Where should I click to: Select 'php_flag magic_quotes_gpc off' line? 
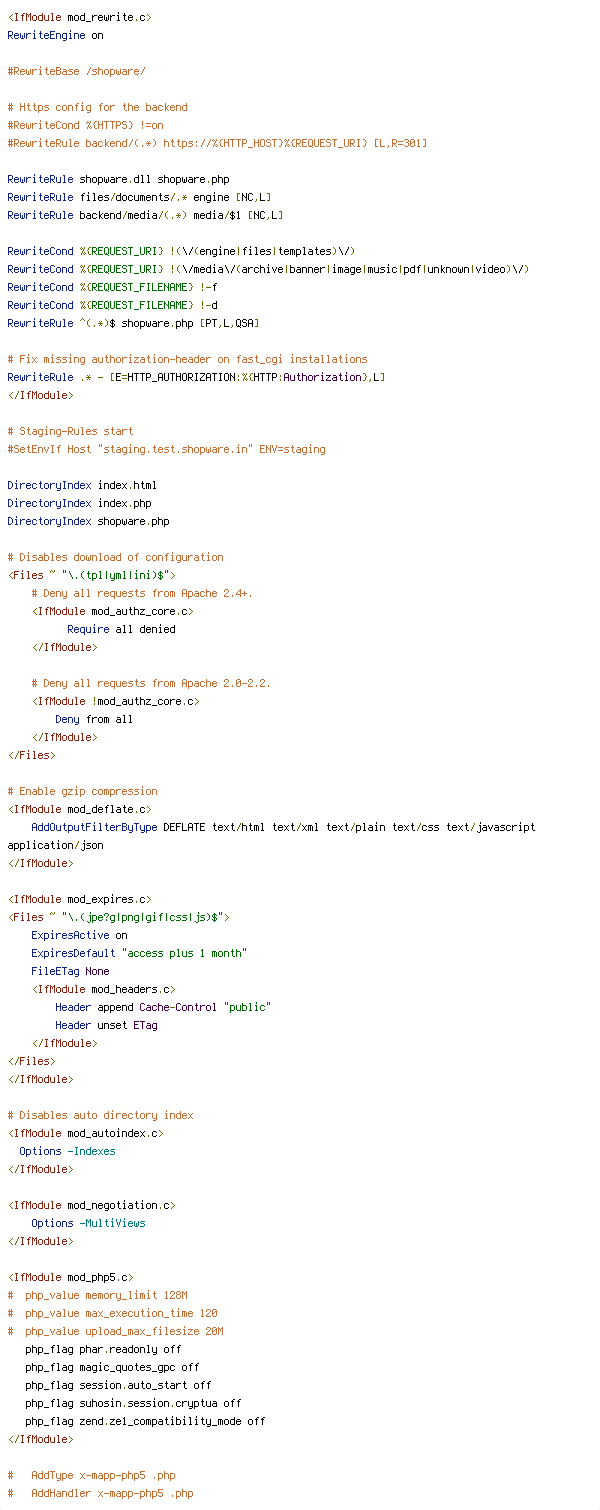[112, 1367]
